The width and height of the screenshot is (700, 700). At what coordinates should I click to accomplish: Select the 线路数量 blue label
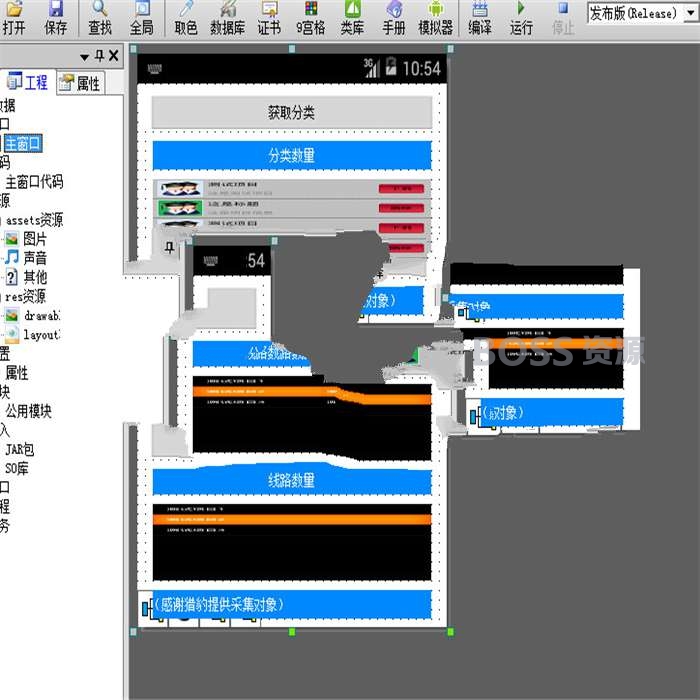[x=292, y=481]
